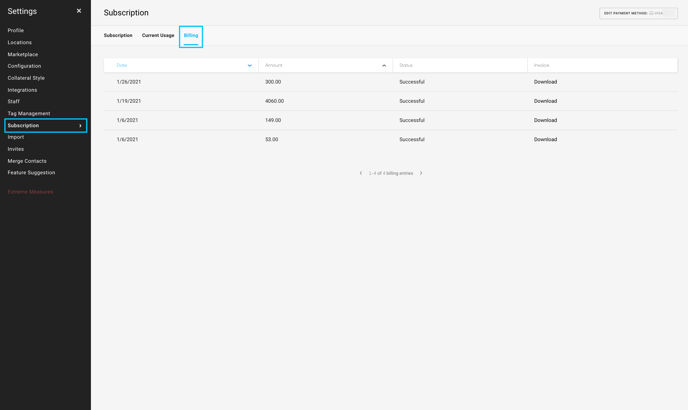Select the Billing tab
688x410 pixels.
[191, 36]
